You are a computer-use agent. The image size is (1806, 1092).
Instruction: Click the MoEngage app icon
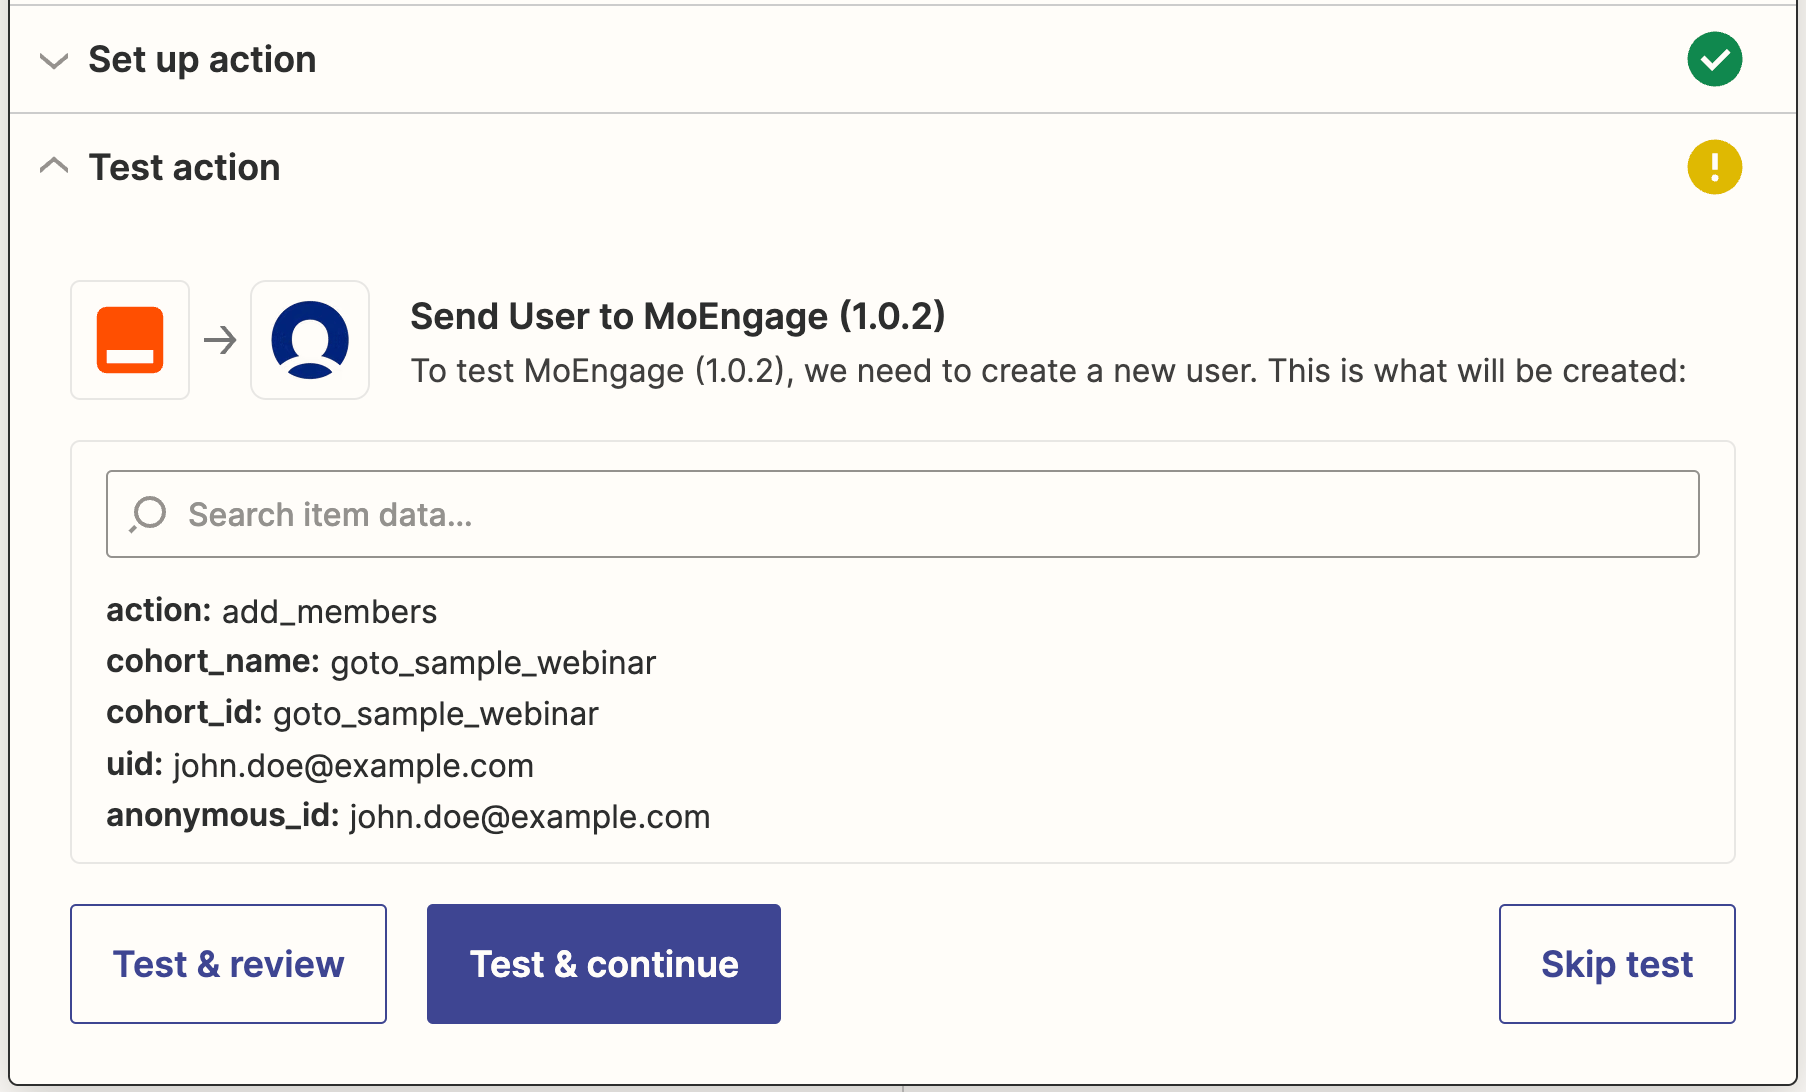pos(310,340)
